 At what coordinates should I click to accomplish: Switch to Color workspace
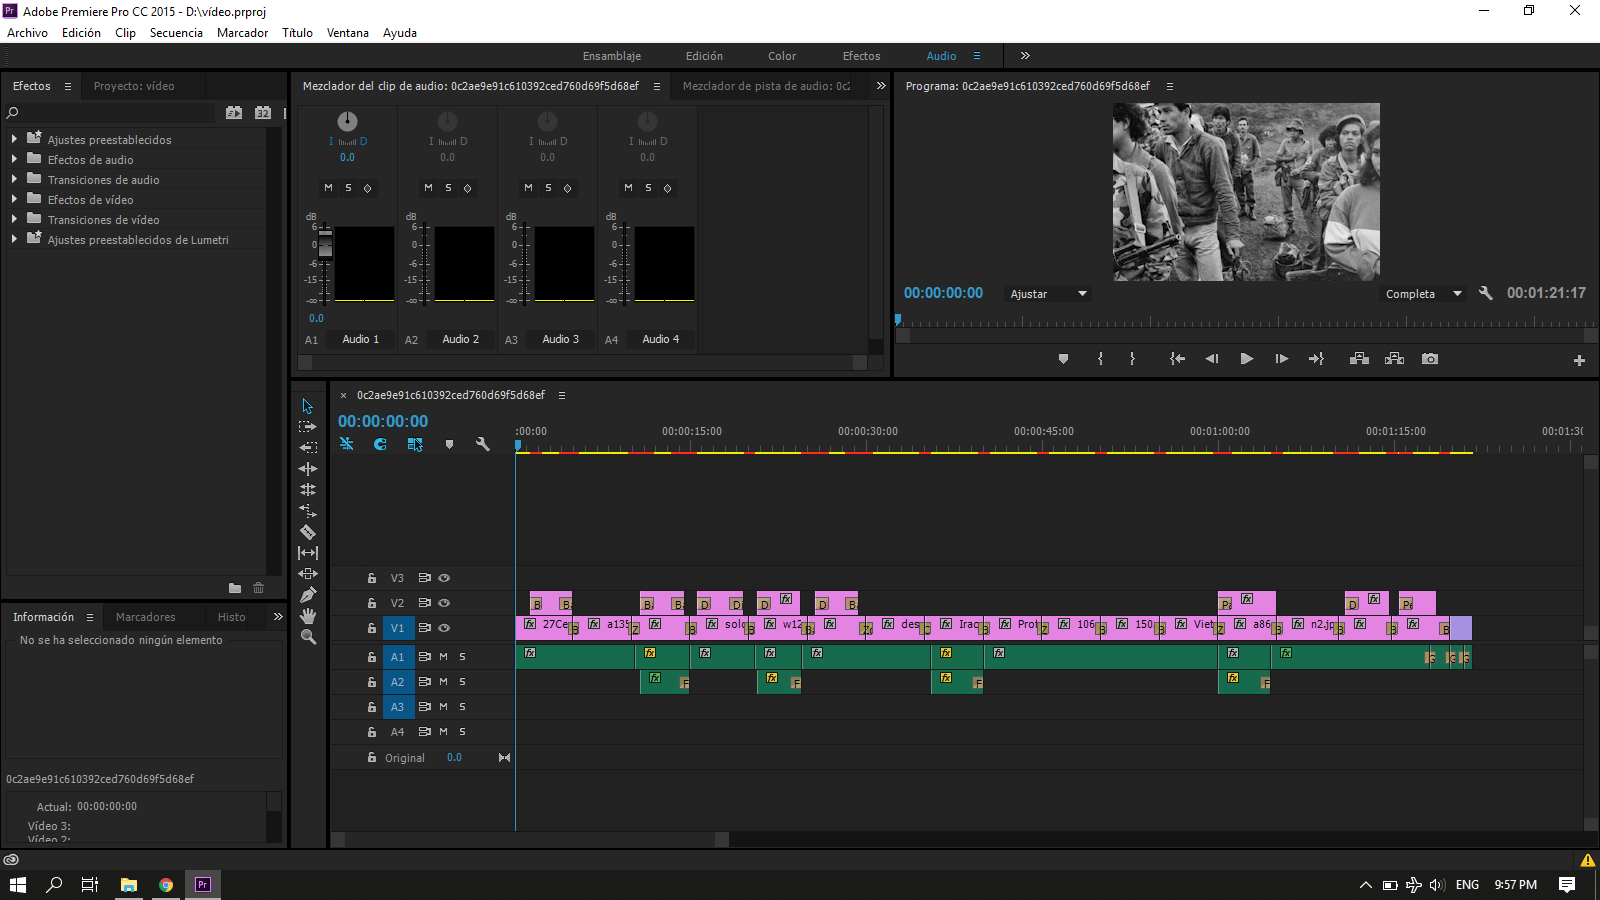pos(782,56)
